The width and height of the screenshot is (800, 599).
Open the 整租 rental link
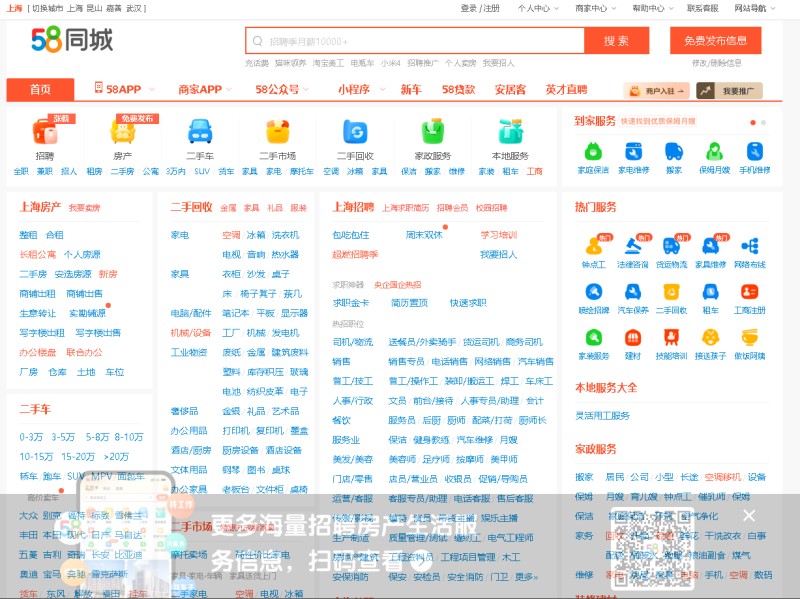click(x=28, y=235)
